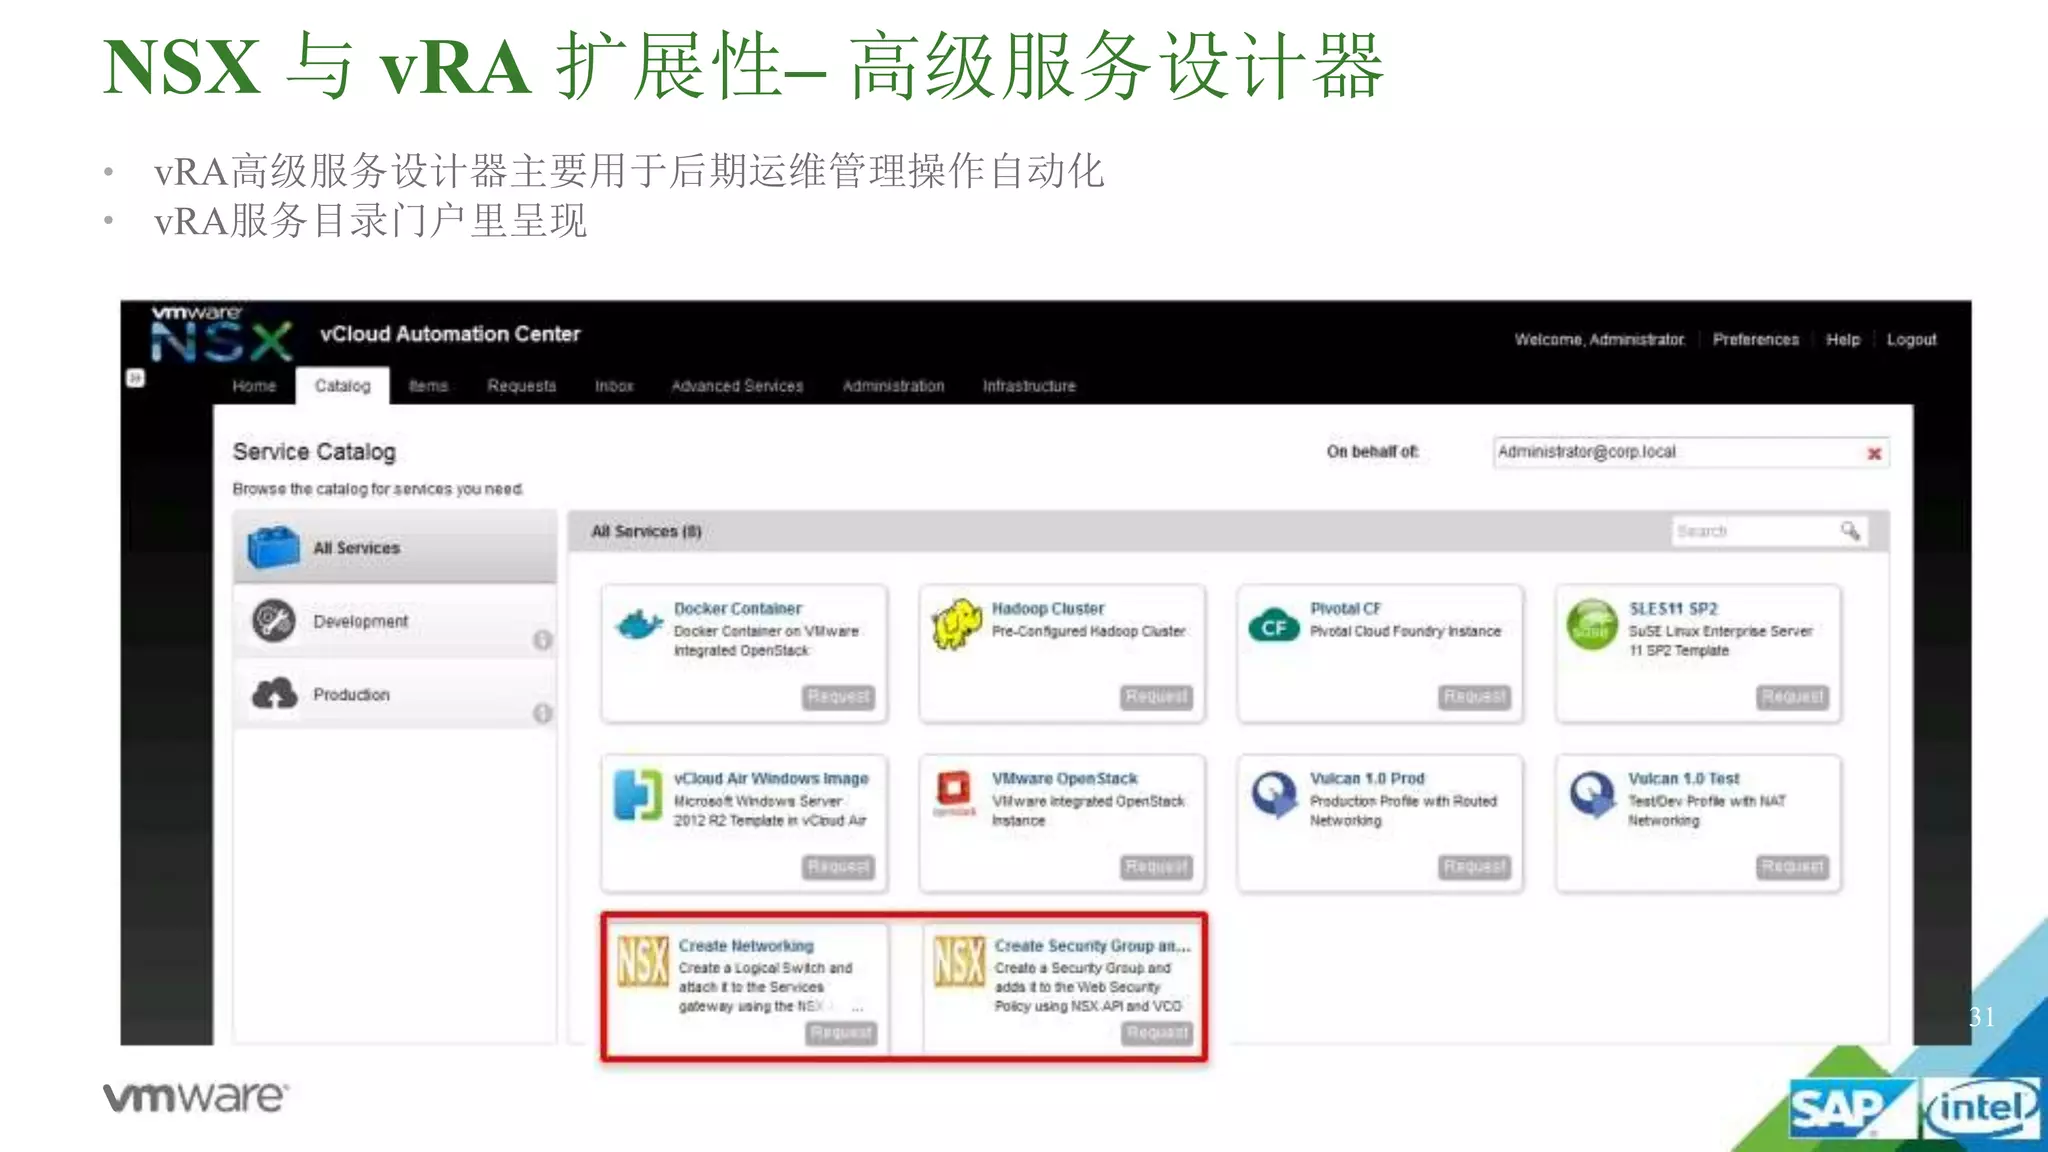Request the Vulcan 1.0 Prod service

1475,867
